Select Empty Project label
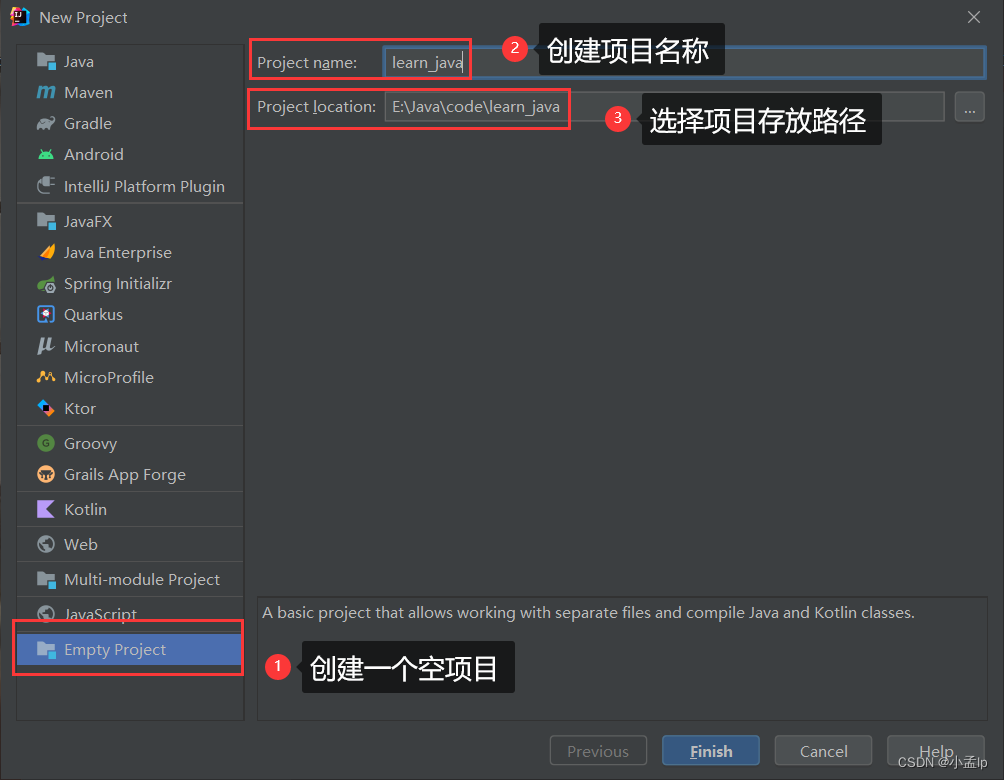 pyautogui.click(x=115, y=649)
